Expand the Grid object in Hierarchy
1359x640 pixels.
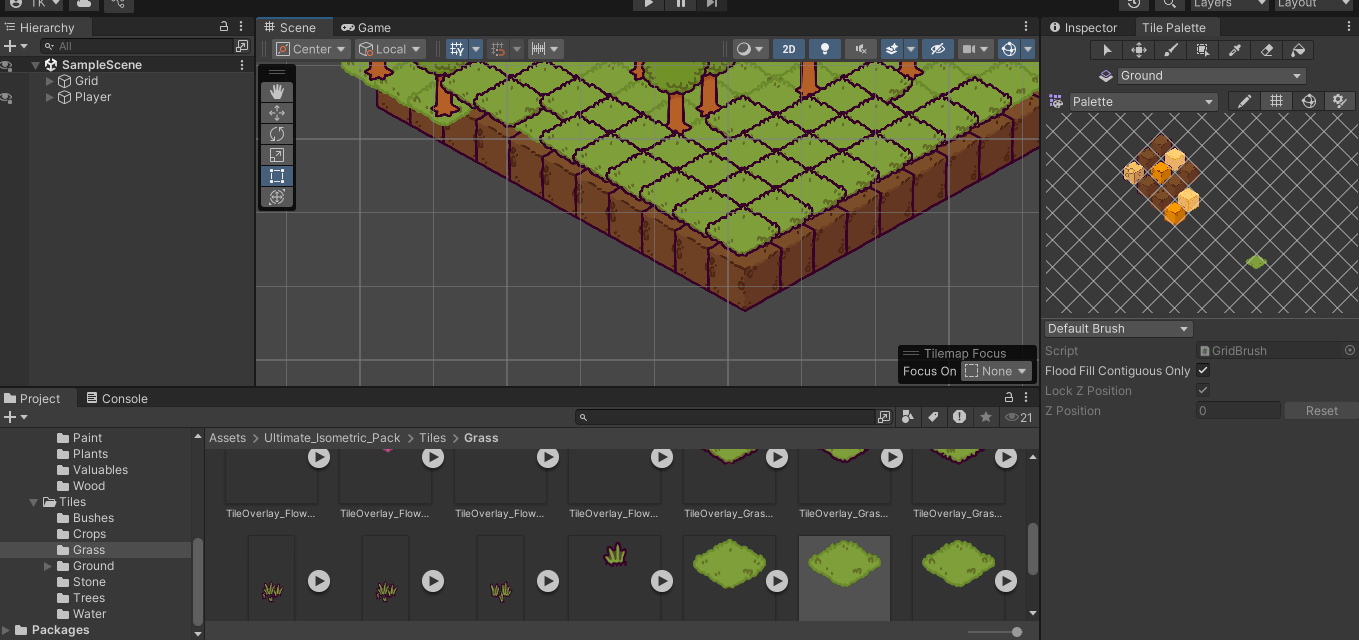(x=50, y=81)
